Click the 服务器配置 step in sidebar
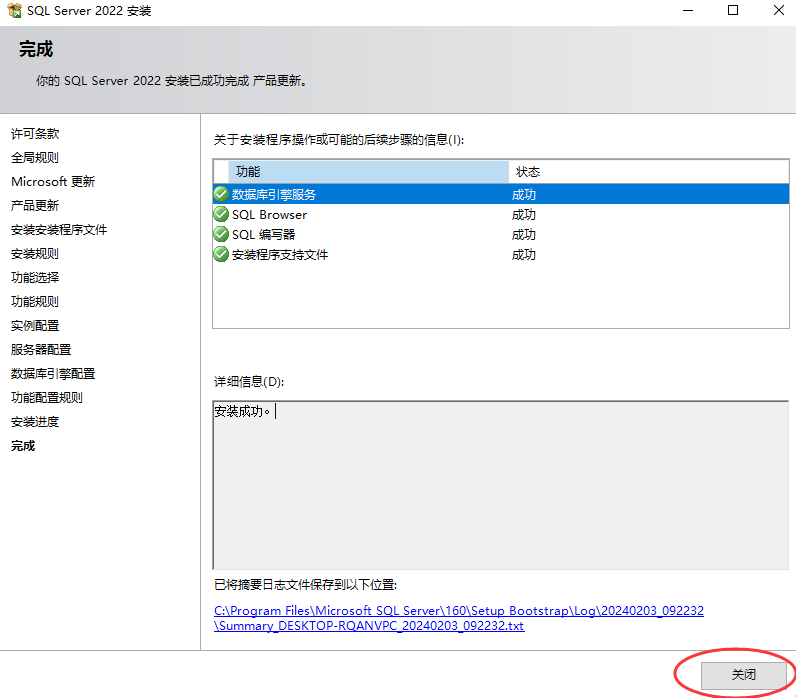 tap(41, 349)
